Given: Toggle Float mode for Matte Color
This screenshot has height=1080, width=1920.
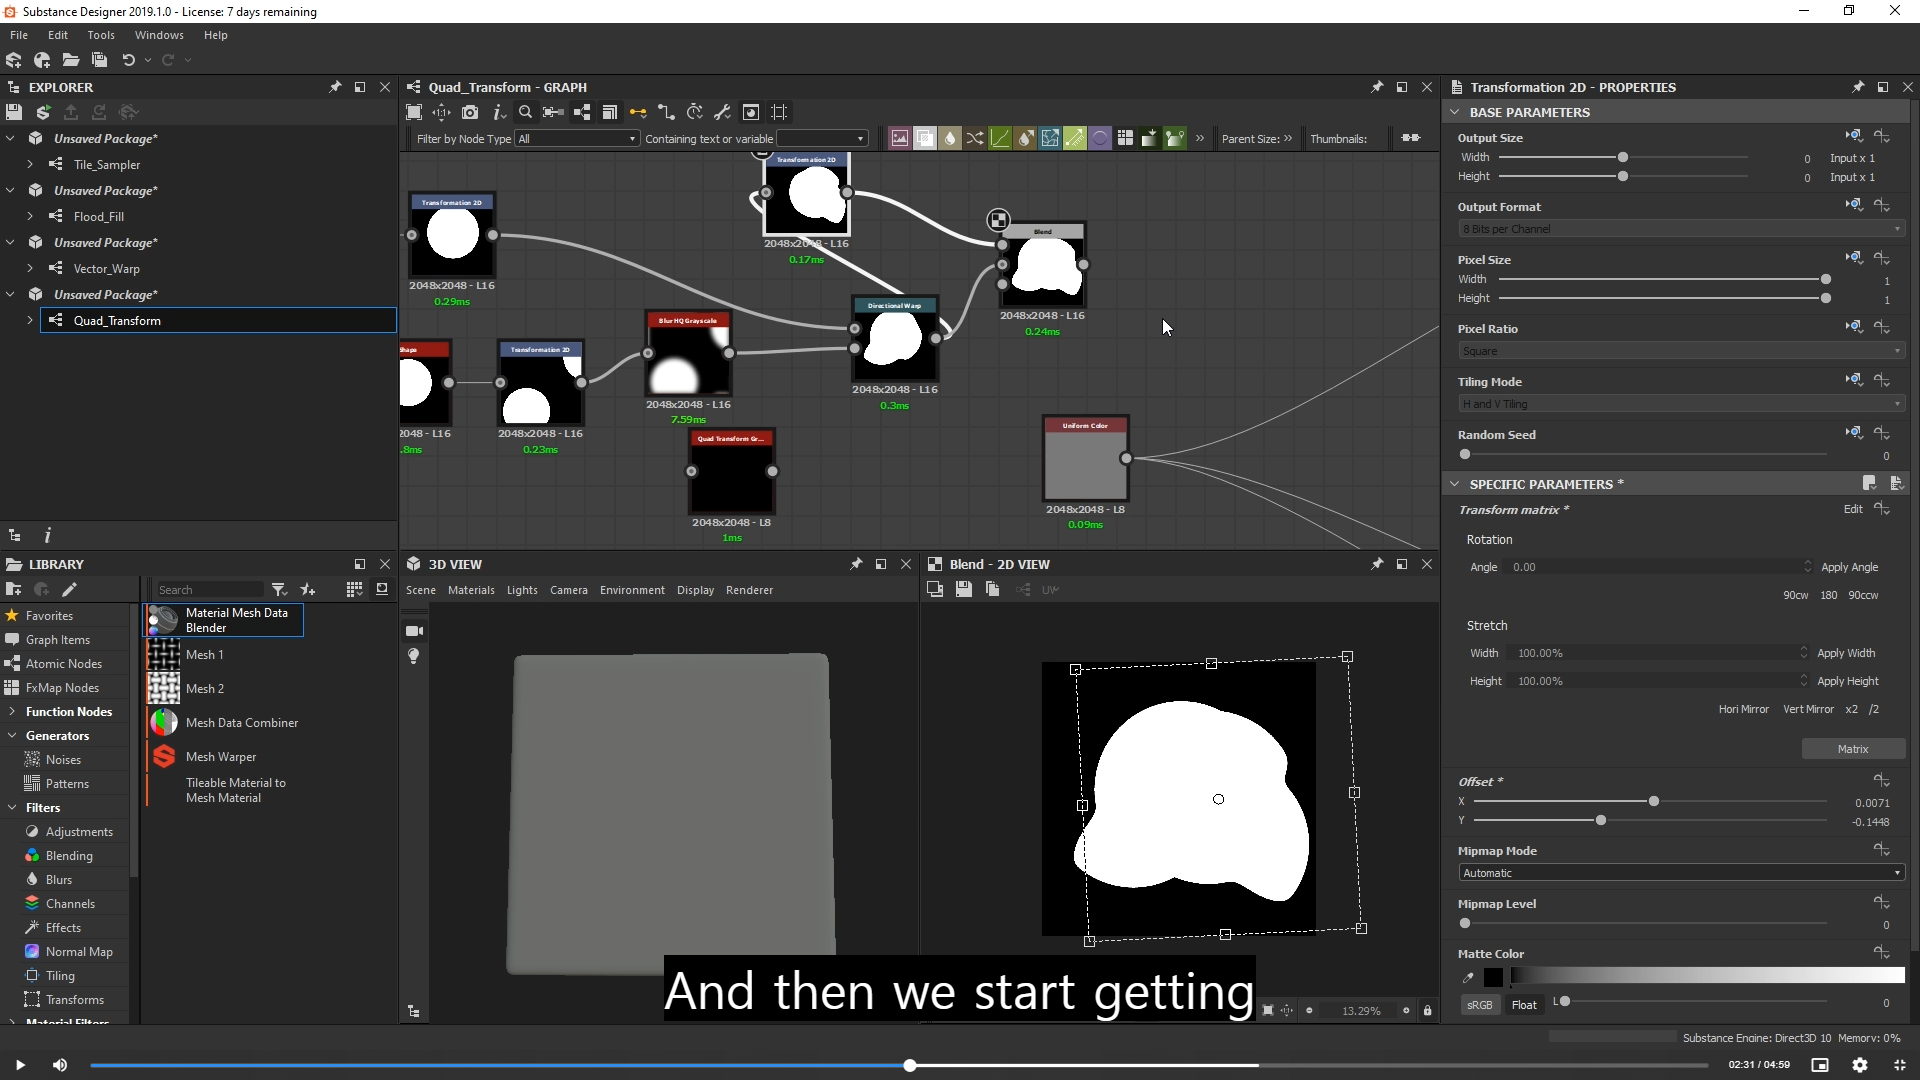Looking at the screenshot, I should [1524, 1005].
